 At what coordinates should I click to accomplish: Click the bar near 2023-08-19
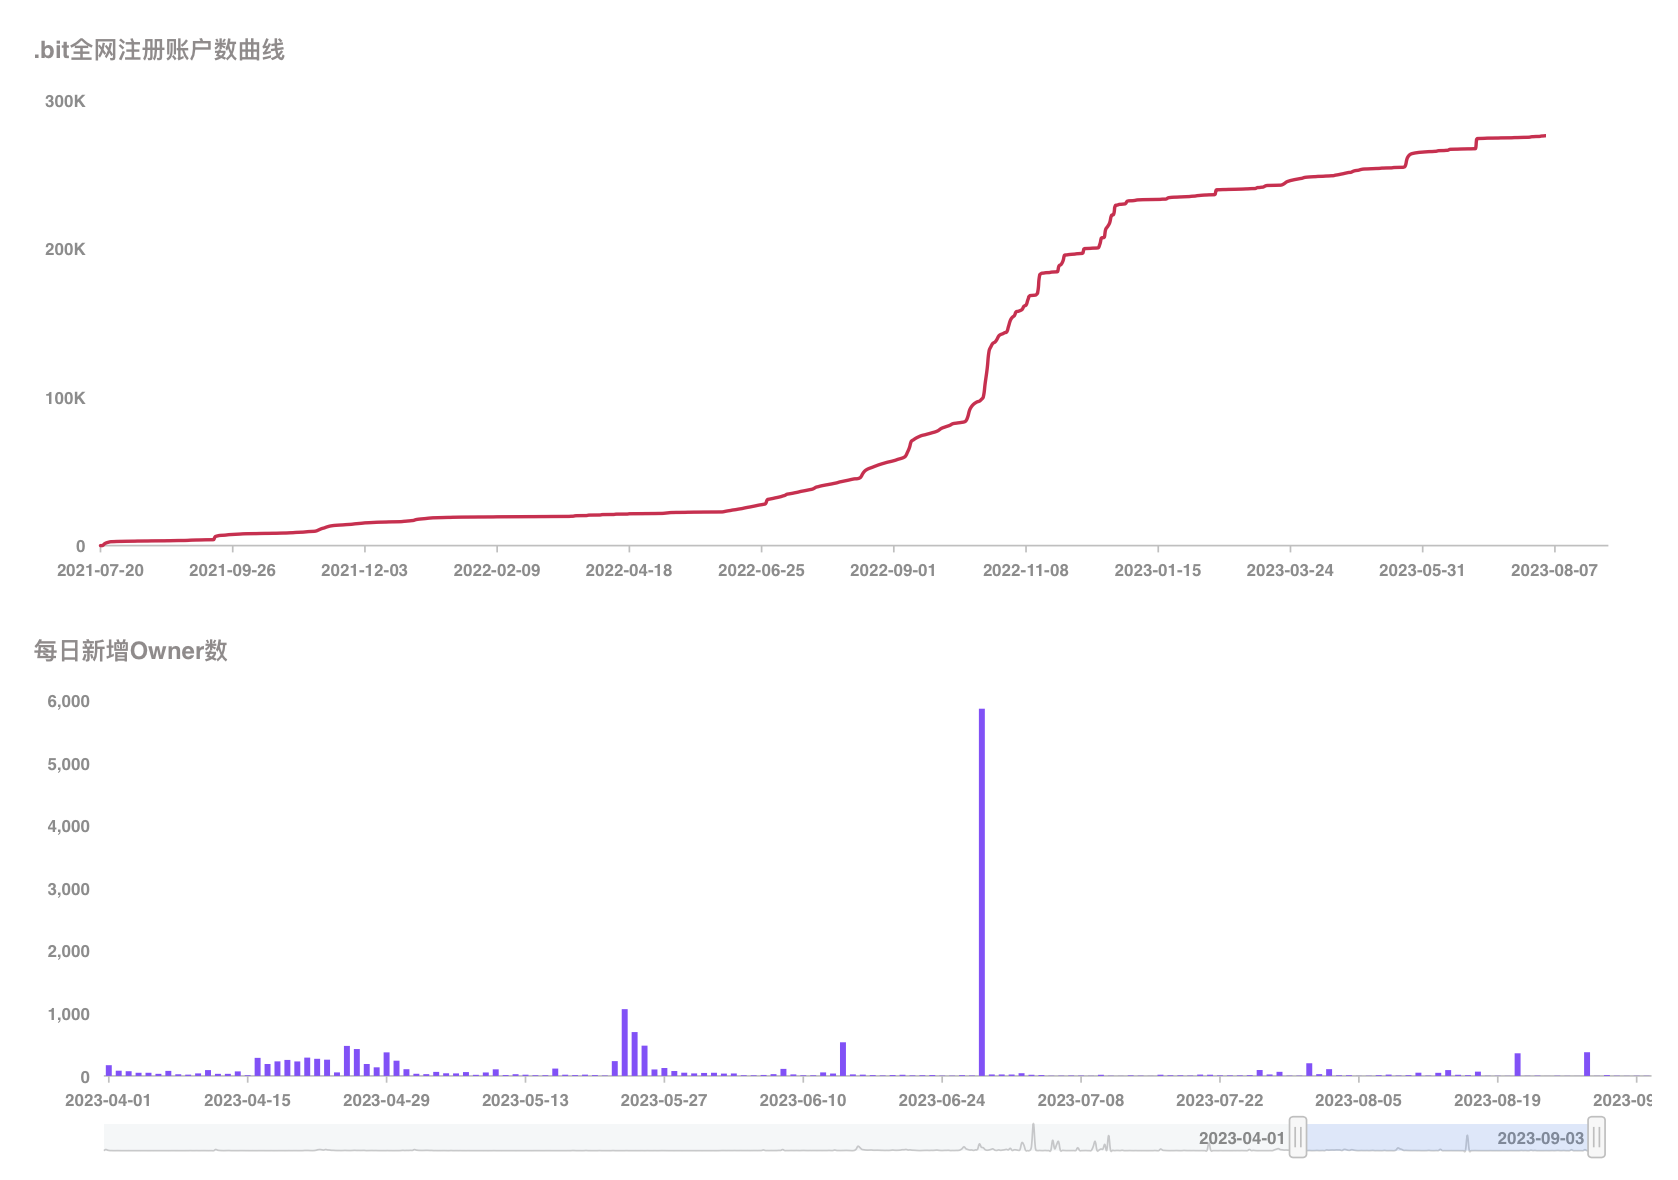(x=1517, y=1065)
